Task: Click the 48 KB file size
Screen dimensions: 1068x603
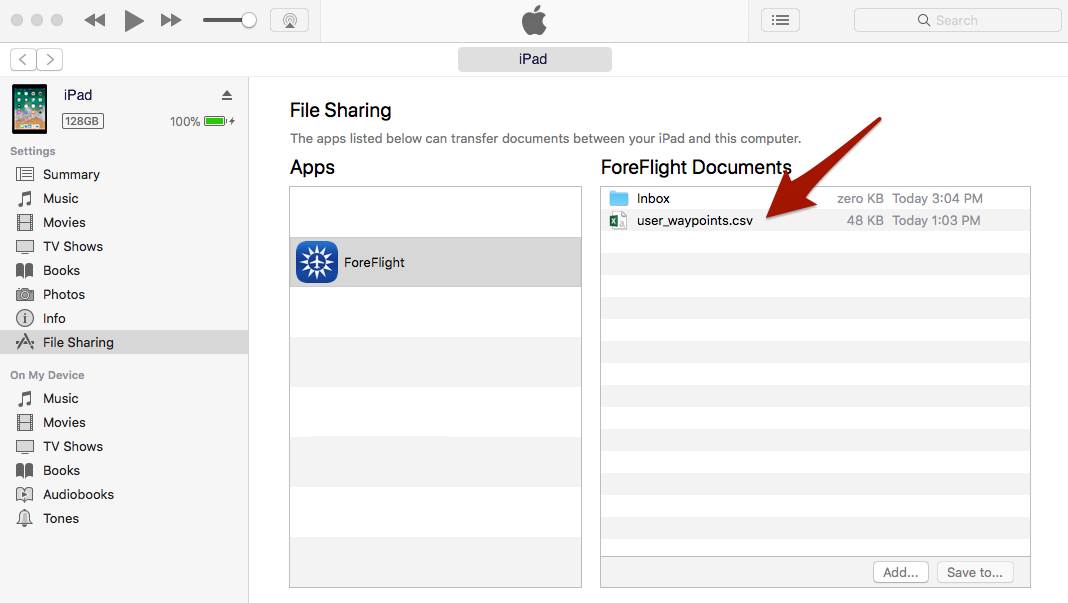Action: click(865, 220)
